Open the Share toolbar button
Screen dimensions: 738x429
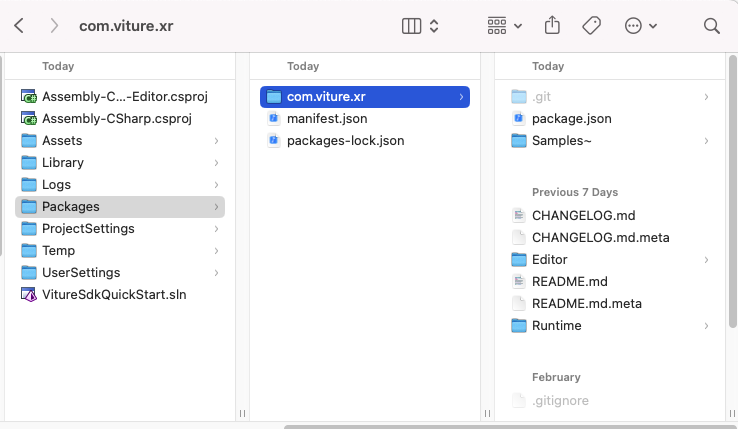coord(552,26)
